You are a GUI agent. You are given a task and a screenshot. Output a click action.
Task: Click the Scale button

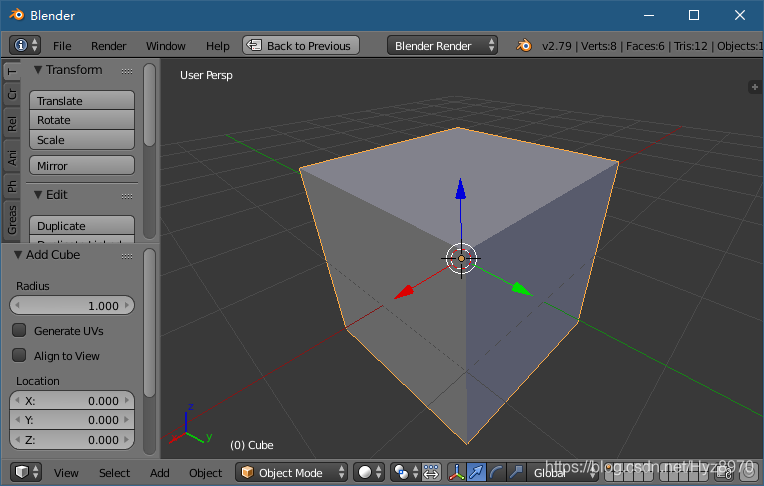point(82,140)
